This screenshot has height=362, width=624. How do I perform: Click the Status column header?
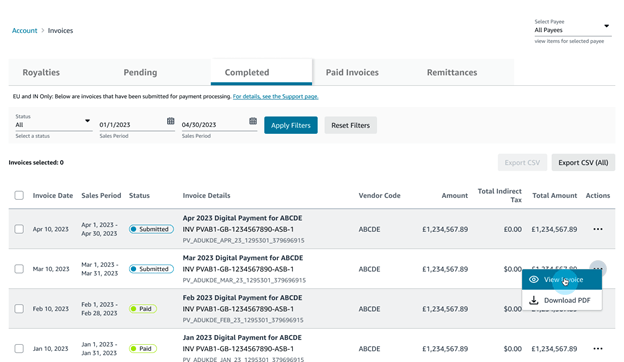(139, 196)
